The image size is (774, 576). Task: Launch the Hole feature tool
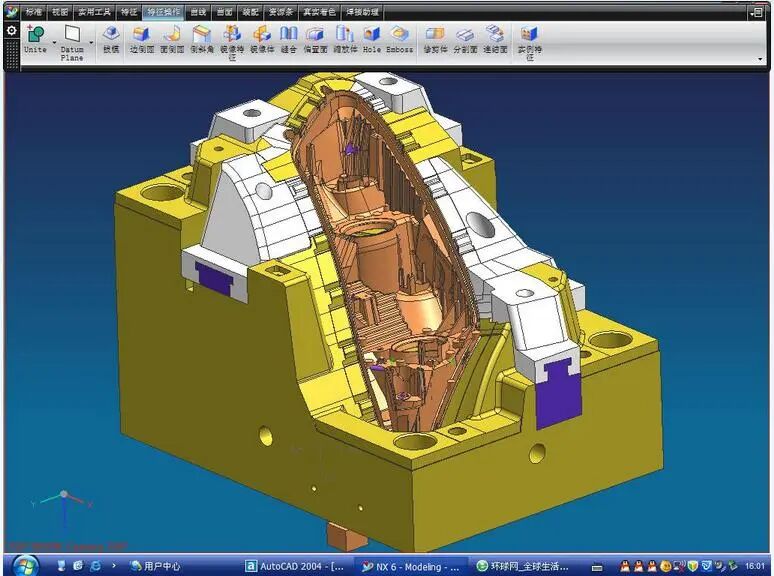tap(372, 39)
